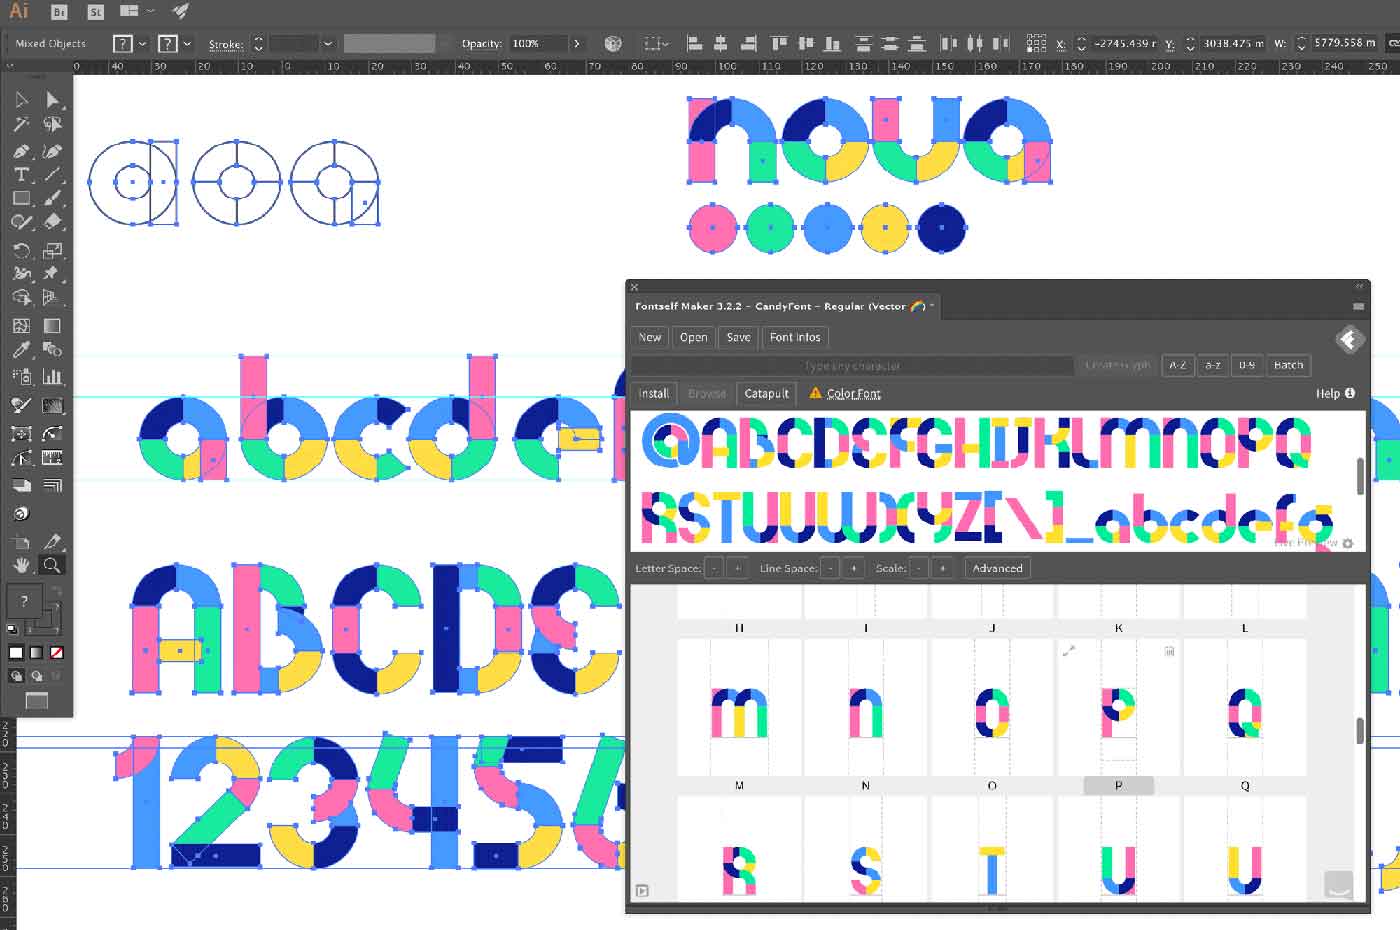
Task: Click the Type any character field
Action: click(852, 366)
